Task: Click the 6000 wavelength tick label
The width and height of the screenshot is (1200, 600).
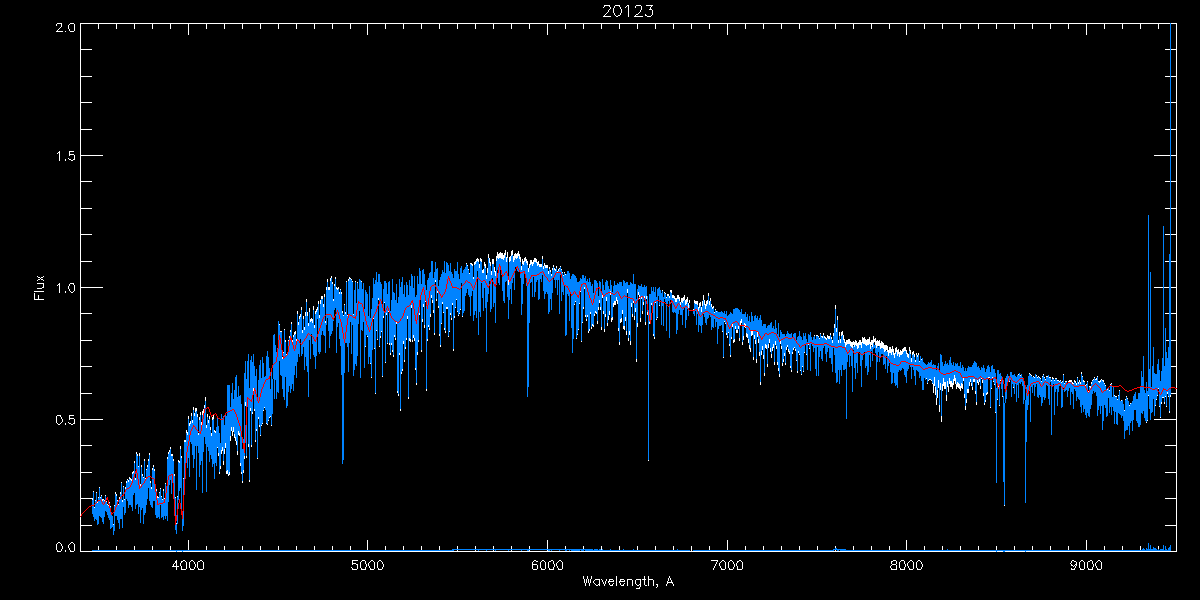Action: click(547, 565)
